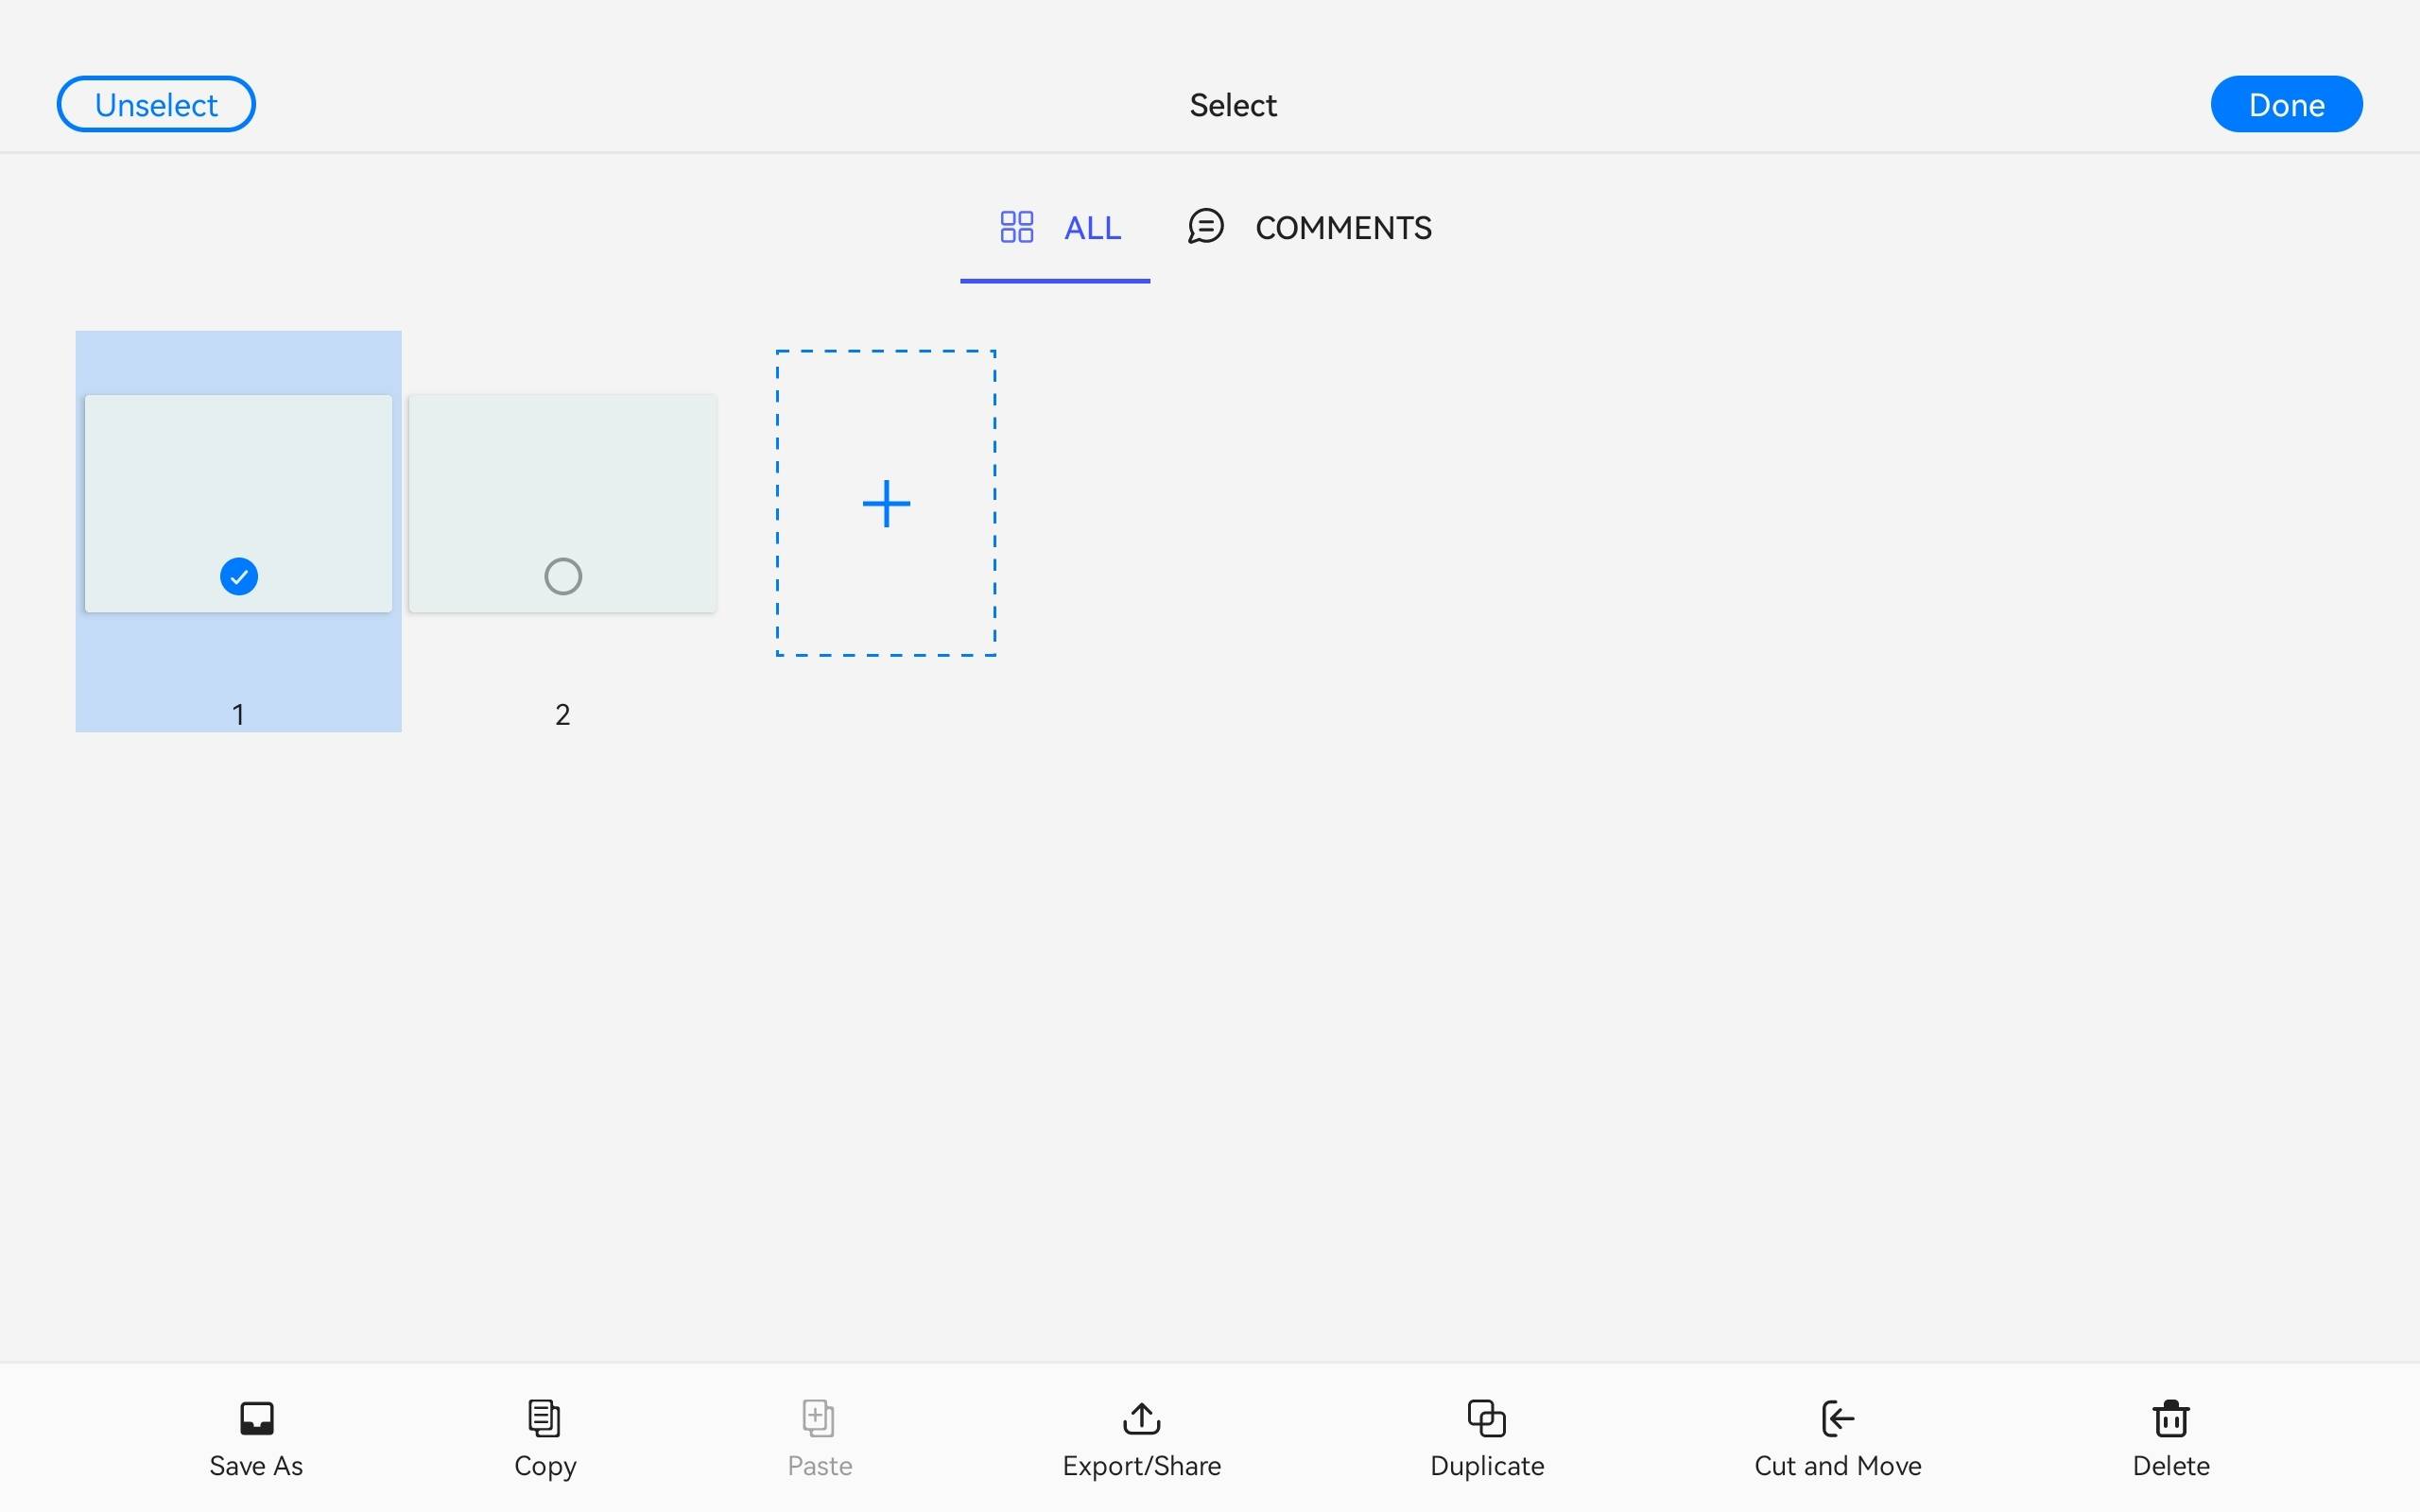2420x1512 pixels.
Task: Switch to the ALL tab
Action: point(1091,228)
